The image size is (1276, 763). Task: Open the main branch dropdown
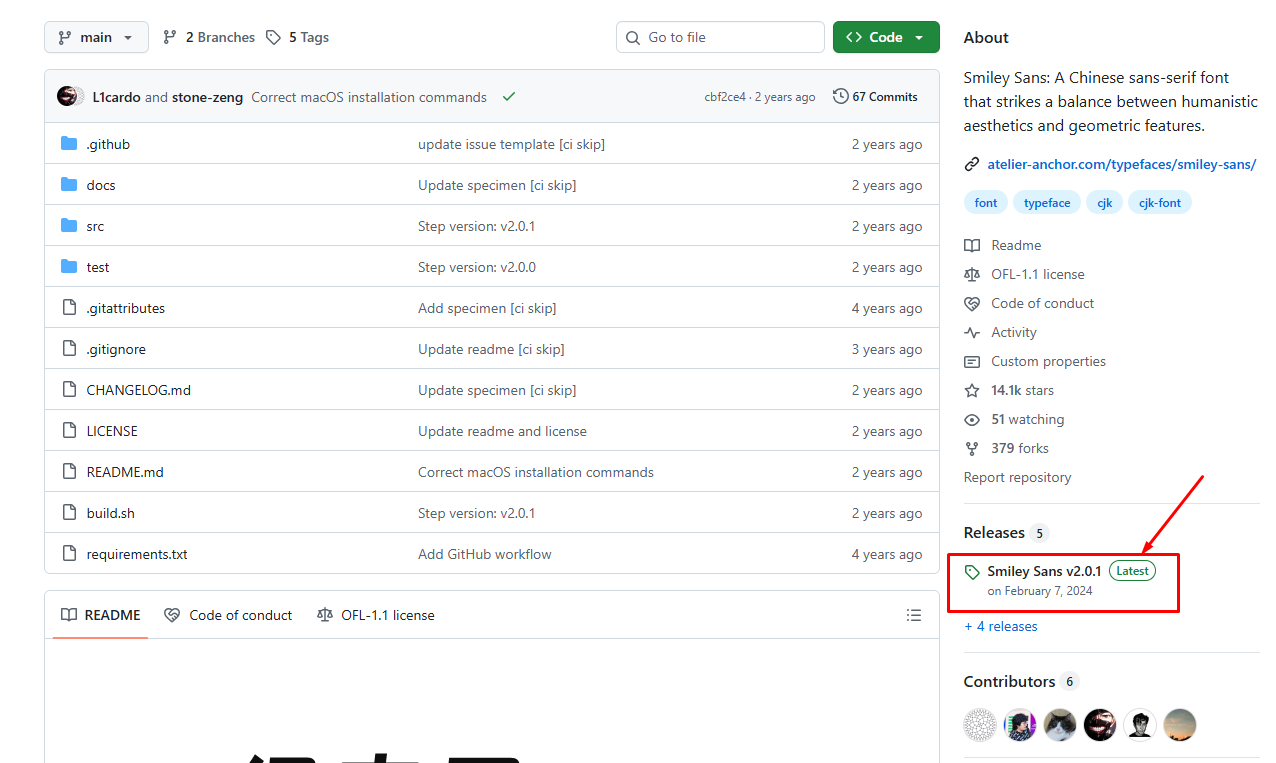click(96, 37)
